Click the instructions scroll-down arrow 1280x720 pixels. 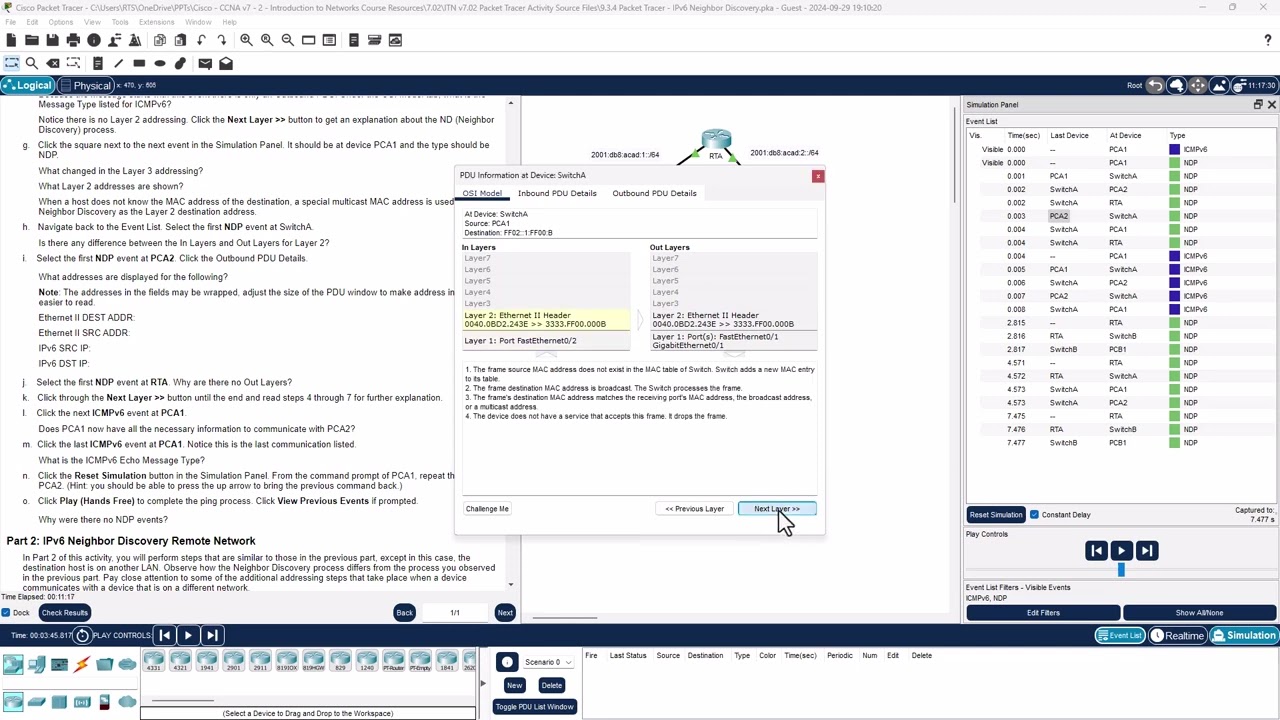point(511,584)
